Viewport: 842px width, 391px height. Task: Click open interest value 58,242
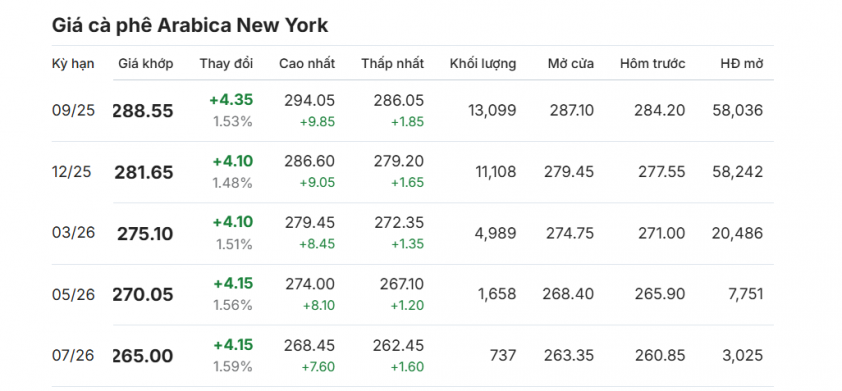pos(738,171)
